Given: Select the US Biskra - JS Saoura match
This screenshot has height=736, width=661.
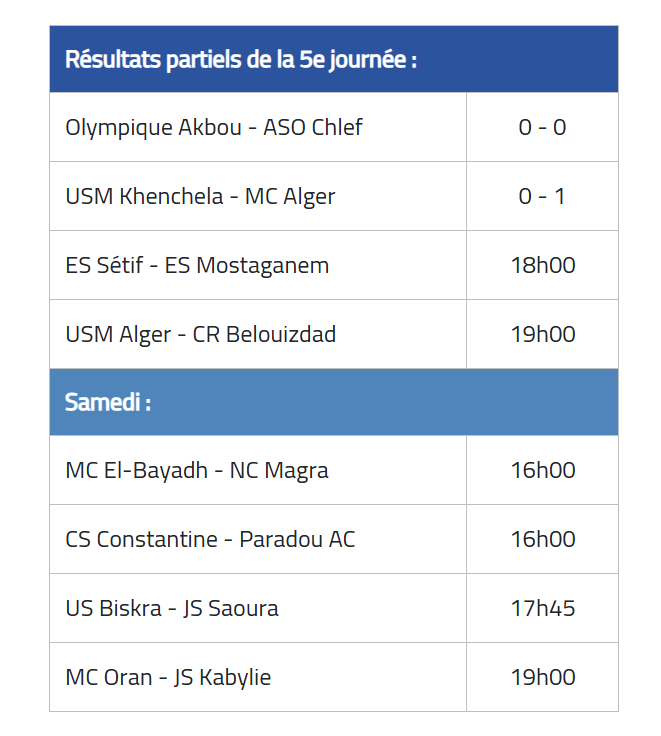Looking at the screenshot, I should coord(258,608).
